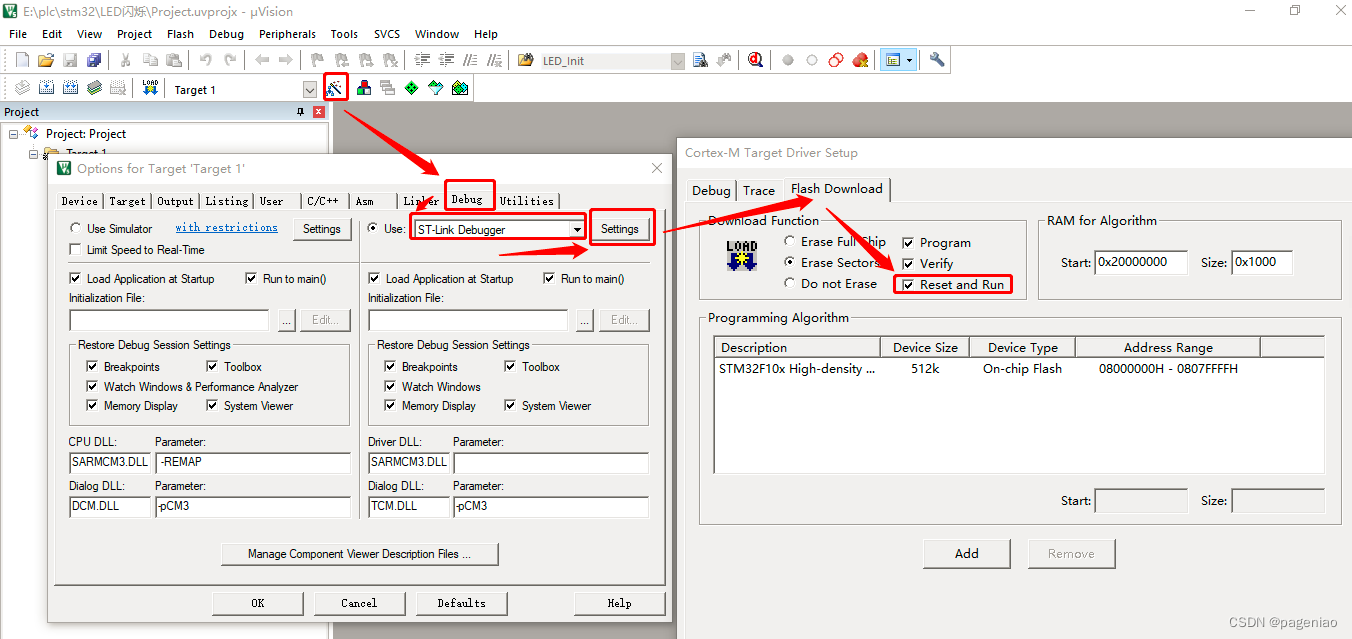This screenshot has width=1352, height=639.
Task: Toggle the right-side Run to main() checkbox
Action: pos(550,279)
